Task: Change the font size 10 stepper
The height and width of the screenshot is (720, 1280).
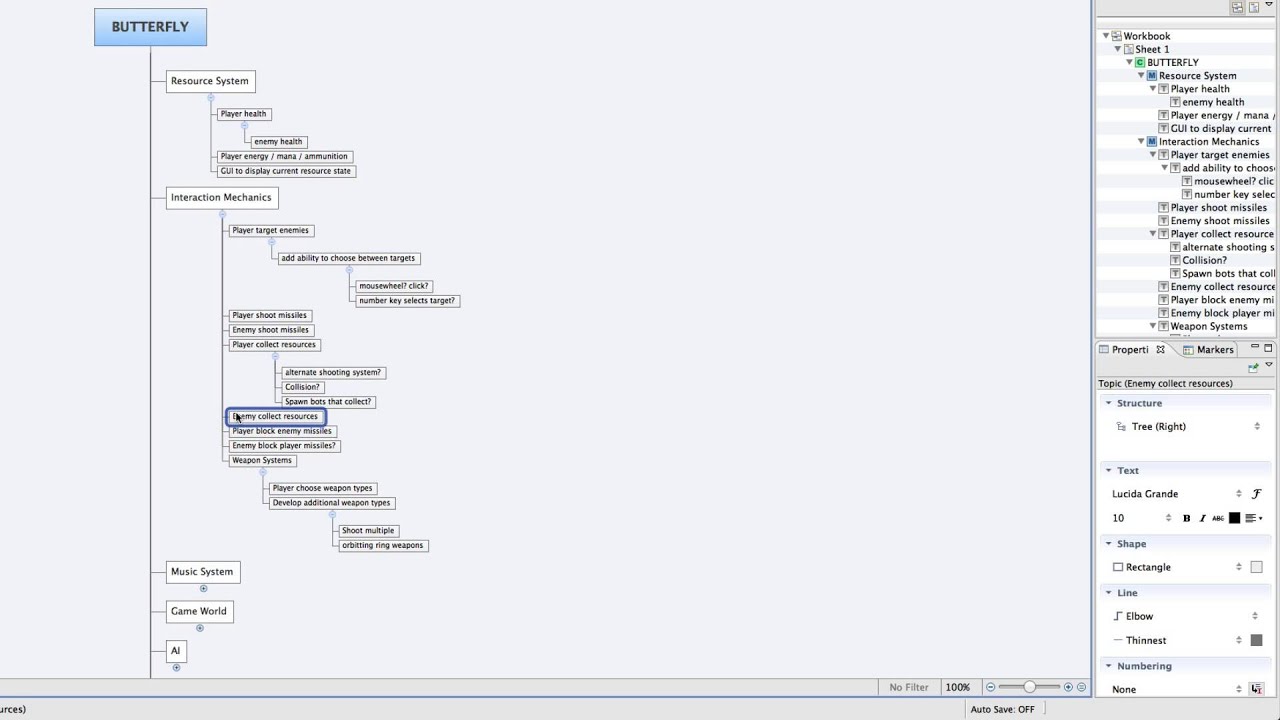Action: click(1168, 518)
